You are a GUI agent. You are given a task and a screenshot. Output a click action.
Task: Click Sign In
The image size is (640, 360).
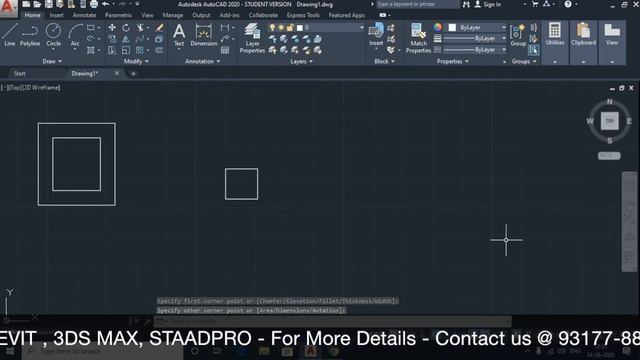coord(488,4)
